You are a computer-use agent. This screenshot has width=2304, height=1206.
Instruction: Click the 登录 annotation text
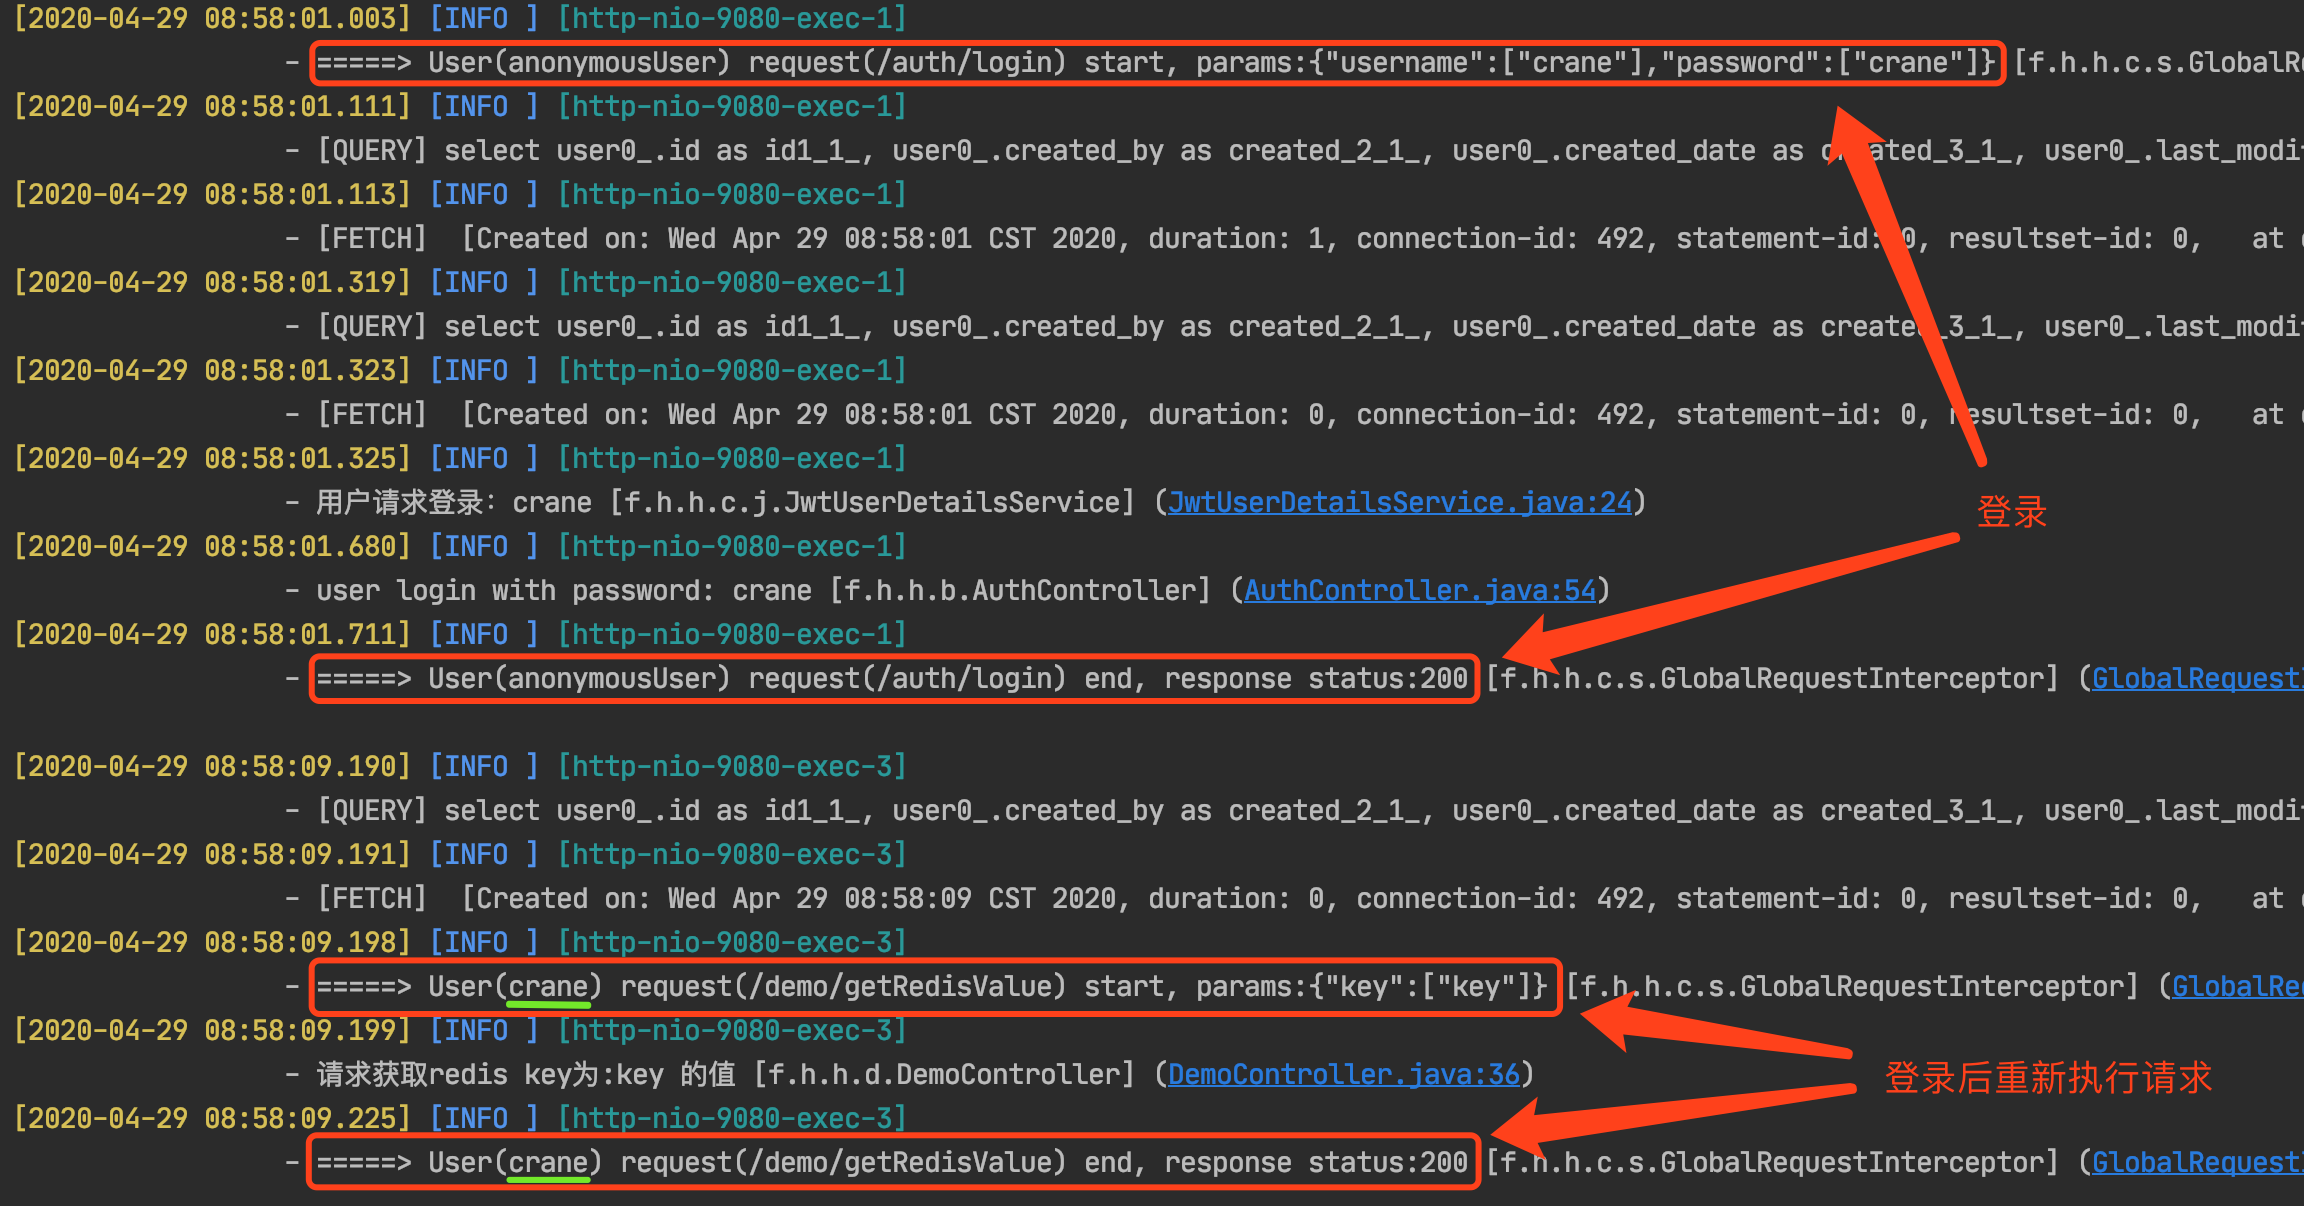tap(2012, 510)
